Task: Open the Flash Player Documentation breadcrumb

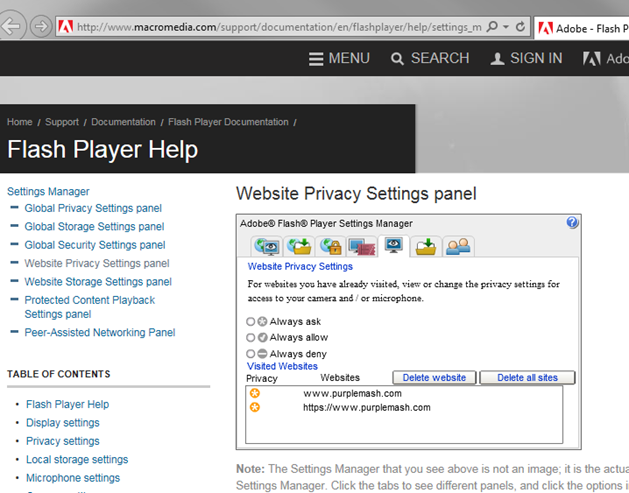Action: coord(228,122)
